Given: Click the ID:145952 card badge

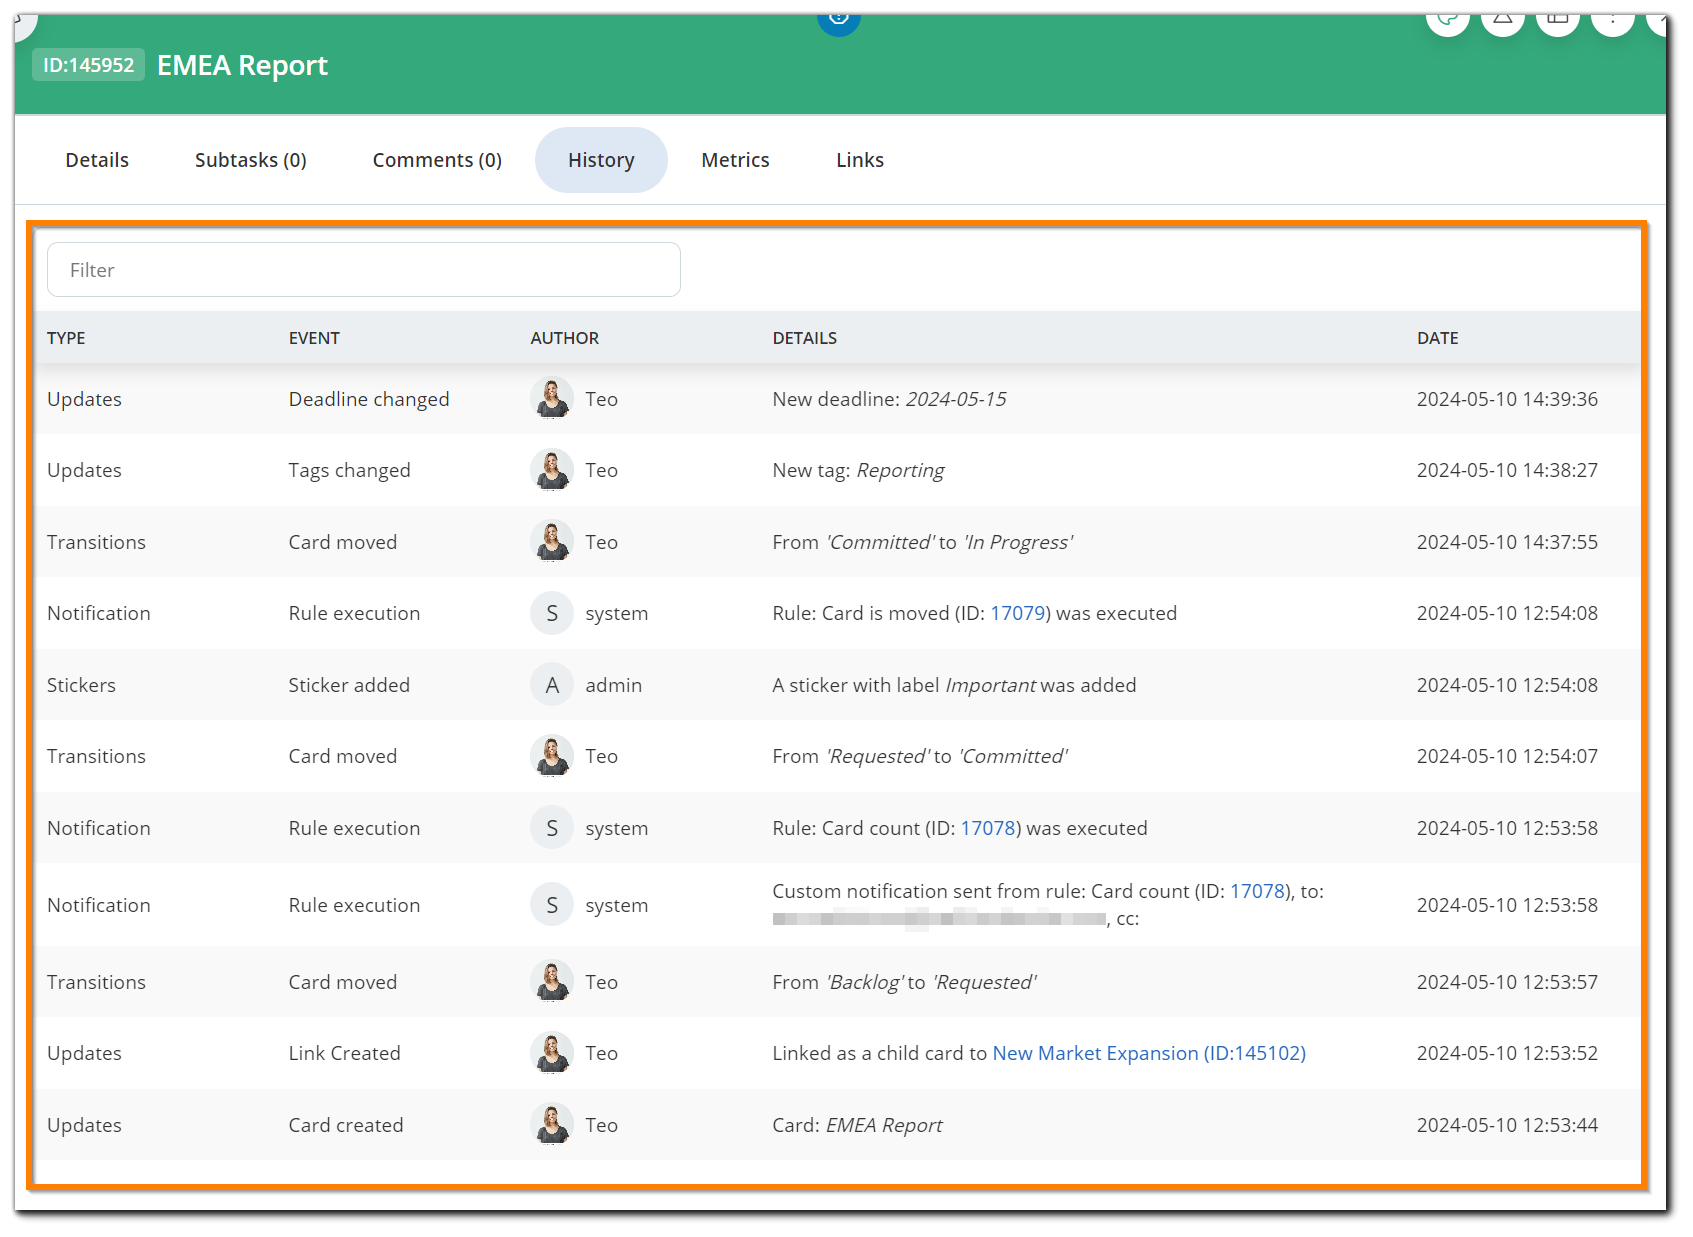Looking at the screenshot, I should pos(88,65).
